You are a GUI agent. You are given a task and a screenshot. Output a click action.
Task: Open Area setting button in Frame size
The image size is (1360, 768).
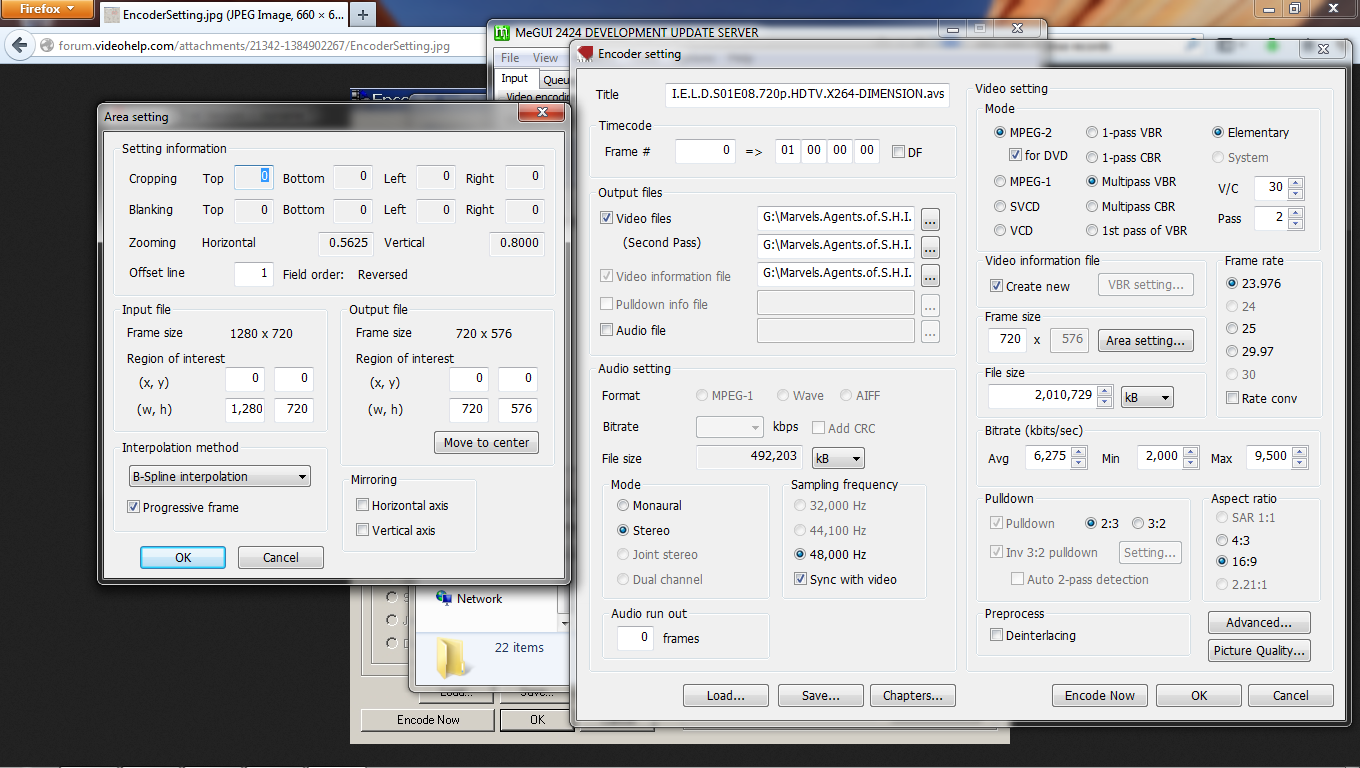(x=1146, y=340)
